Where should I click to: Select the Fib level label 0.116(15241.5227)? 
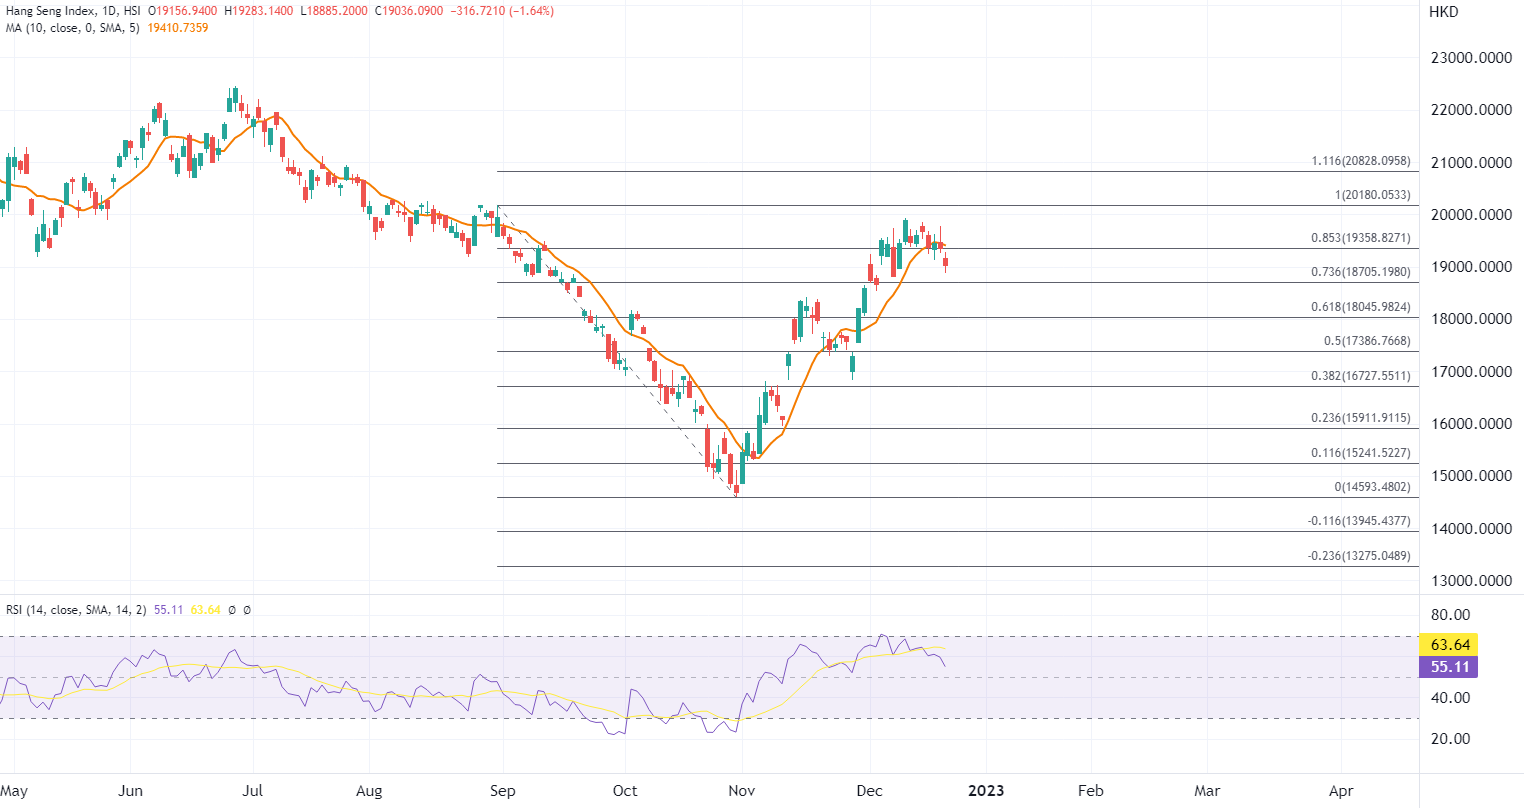pos(1361,453)
